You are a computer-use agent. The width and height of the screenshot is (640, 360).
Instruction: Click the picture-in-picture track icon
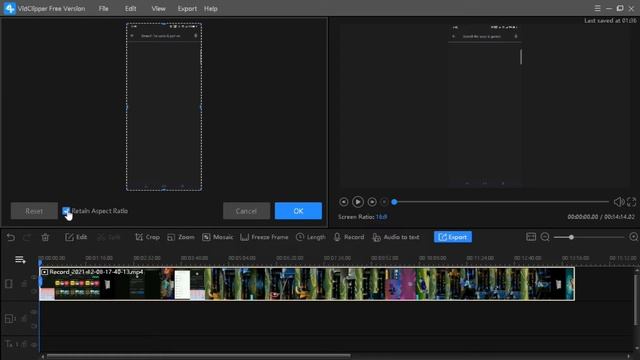9,319
